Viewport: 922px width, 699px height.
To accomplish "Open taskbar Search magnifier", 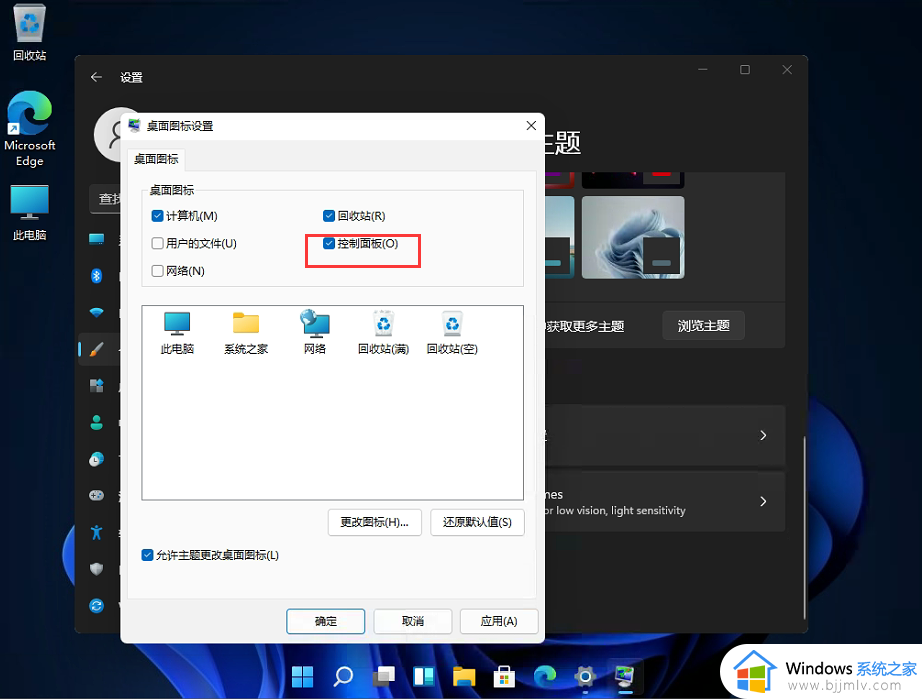I will point(343,677).
